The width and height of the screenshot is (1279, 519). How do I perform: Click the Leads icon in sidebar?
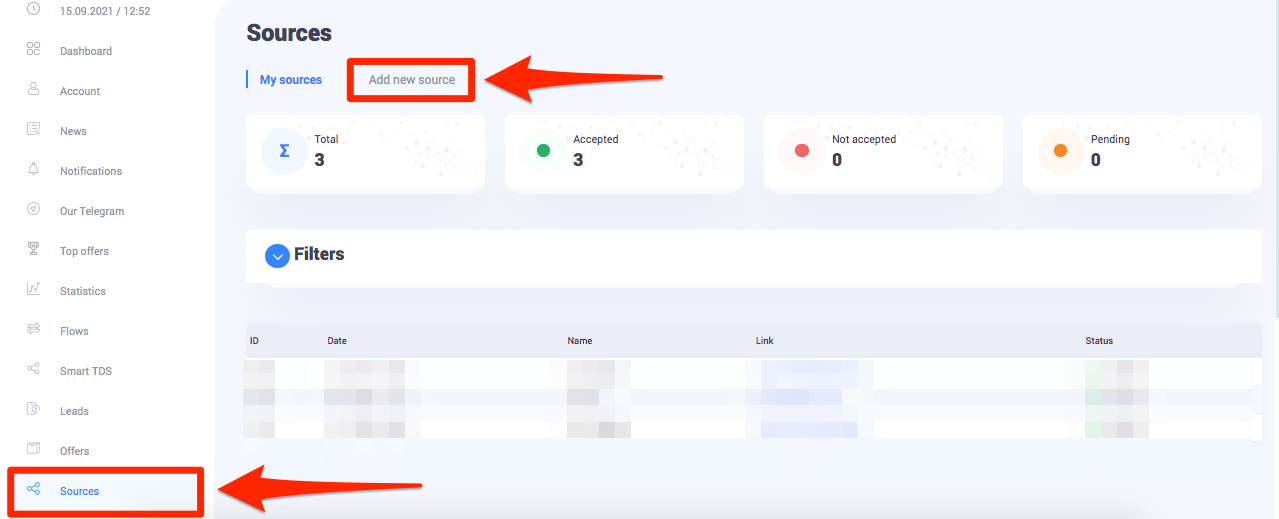[33, 409]
